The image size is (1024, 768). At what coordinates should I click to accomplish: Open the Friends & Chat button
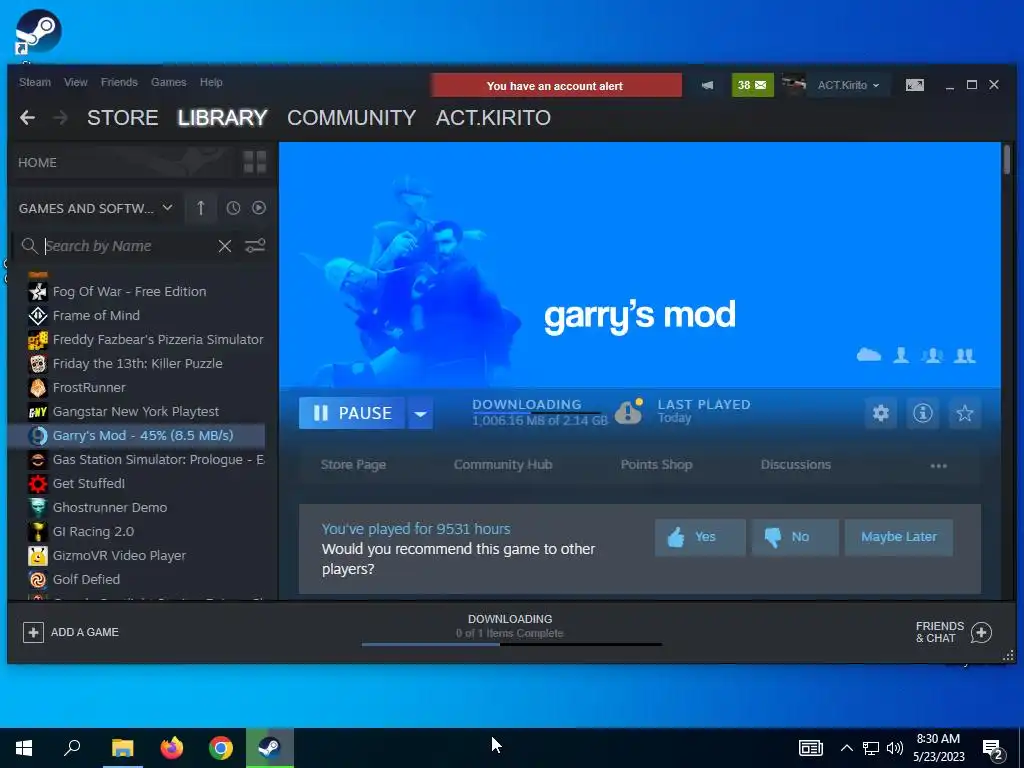953,632
